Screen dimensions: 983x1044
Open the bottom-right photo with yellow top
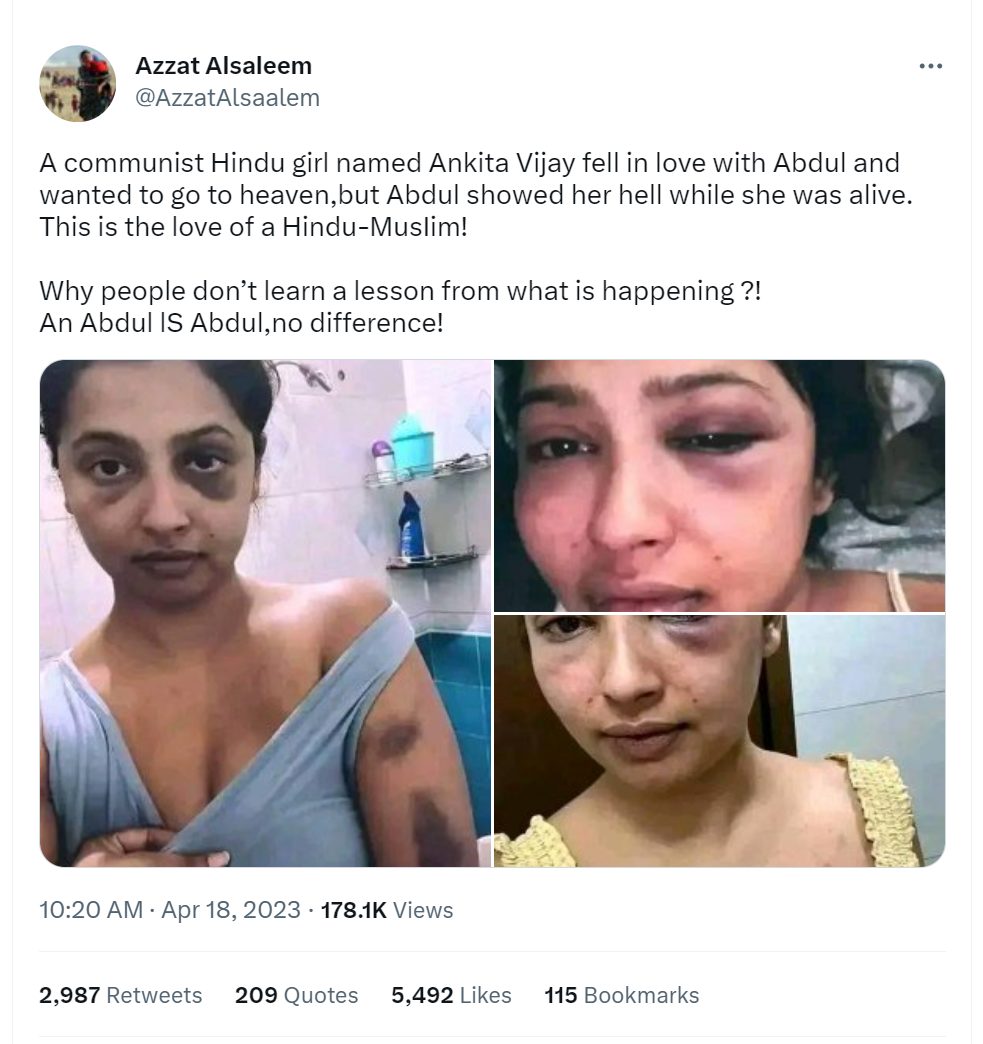coord(719,741)
